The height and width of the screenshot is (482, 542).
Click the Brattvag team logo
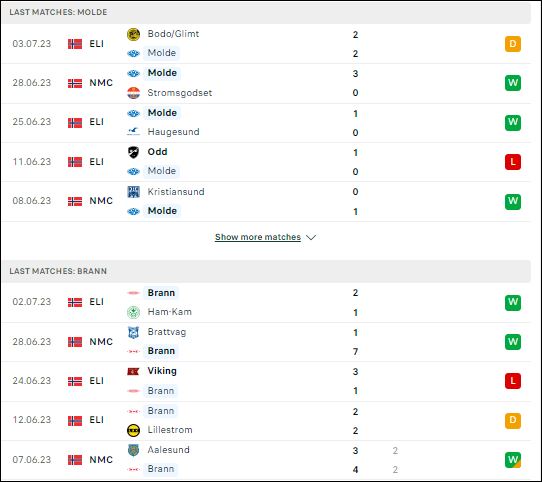click(133, 332)
